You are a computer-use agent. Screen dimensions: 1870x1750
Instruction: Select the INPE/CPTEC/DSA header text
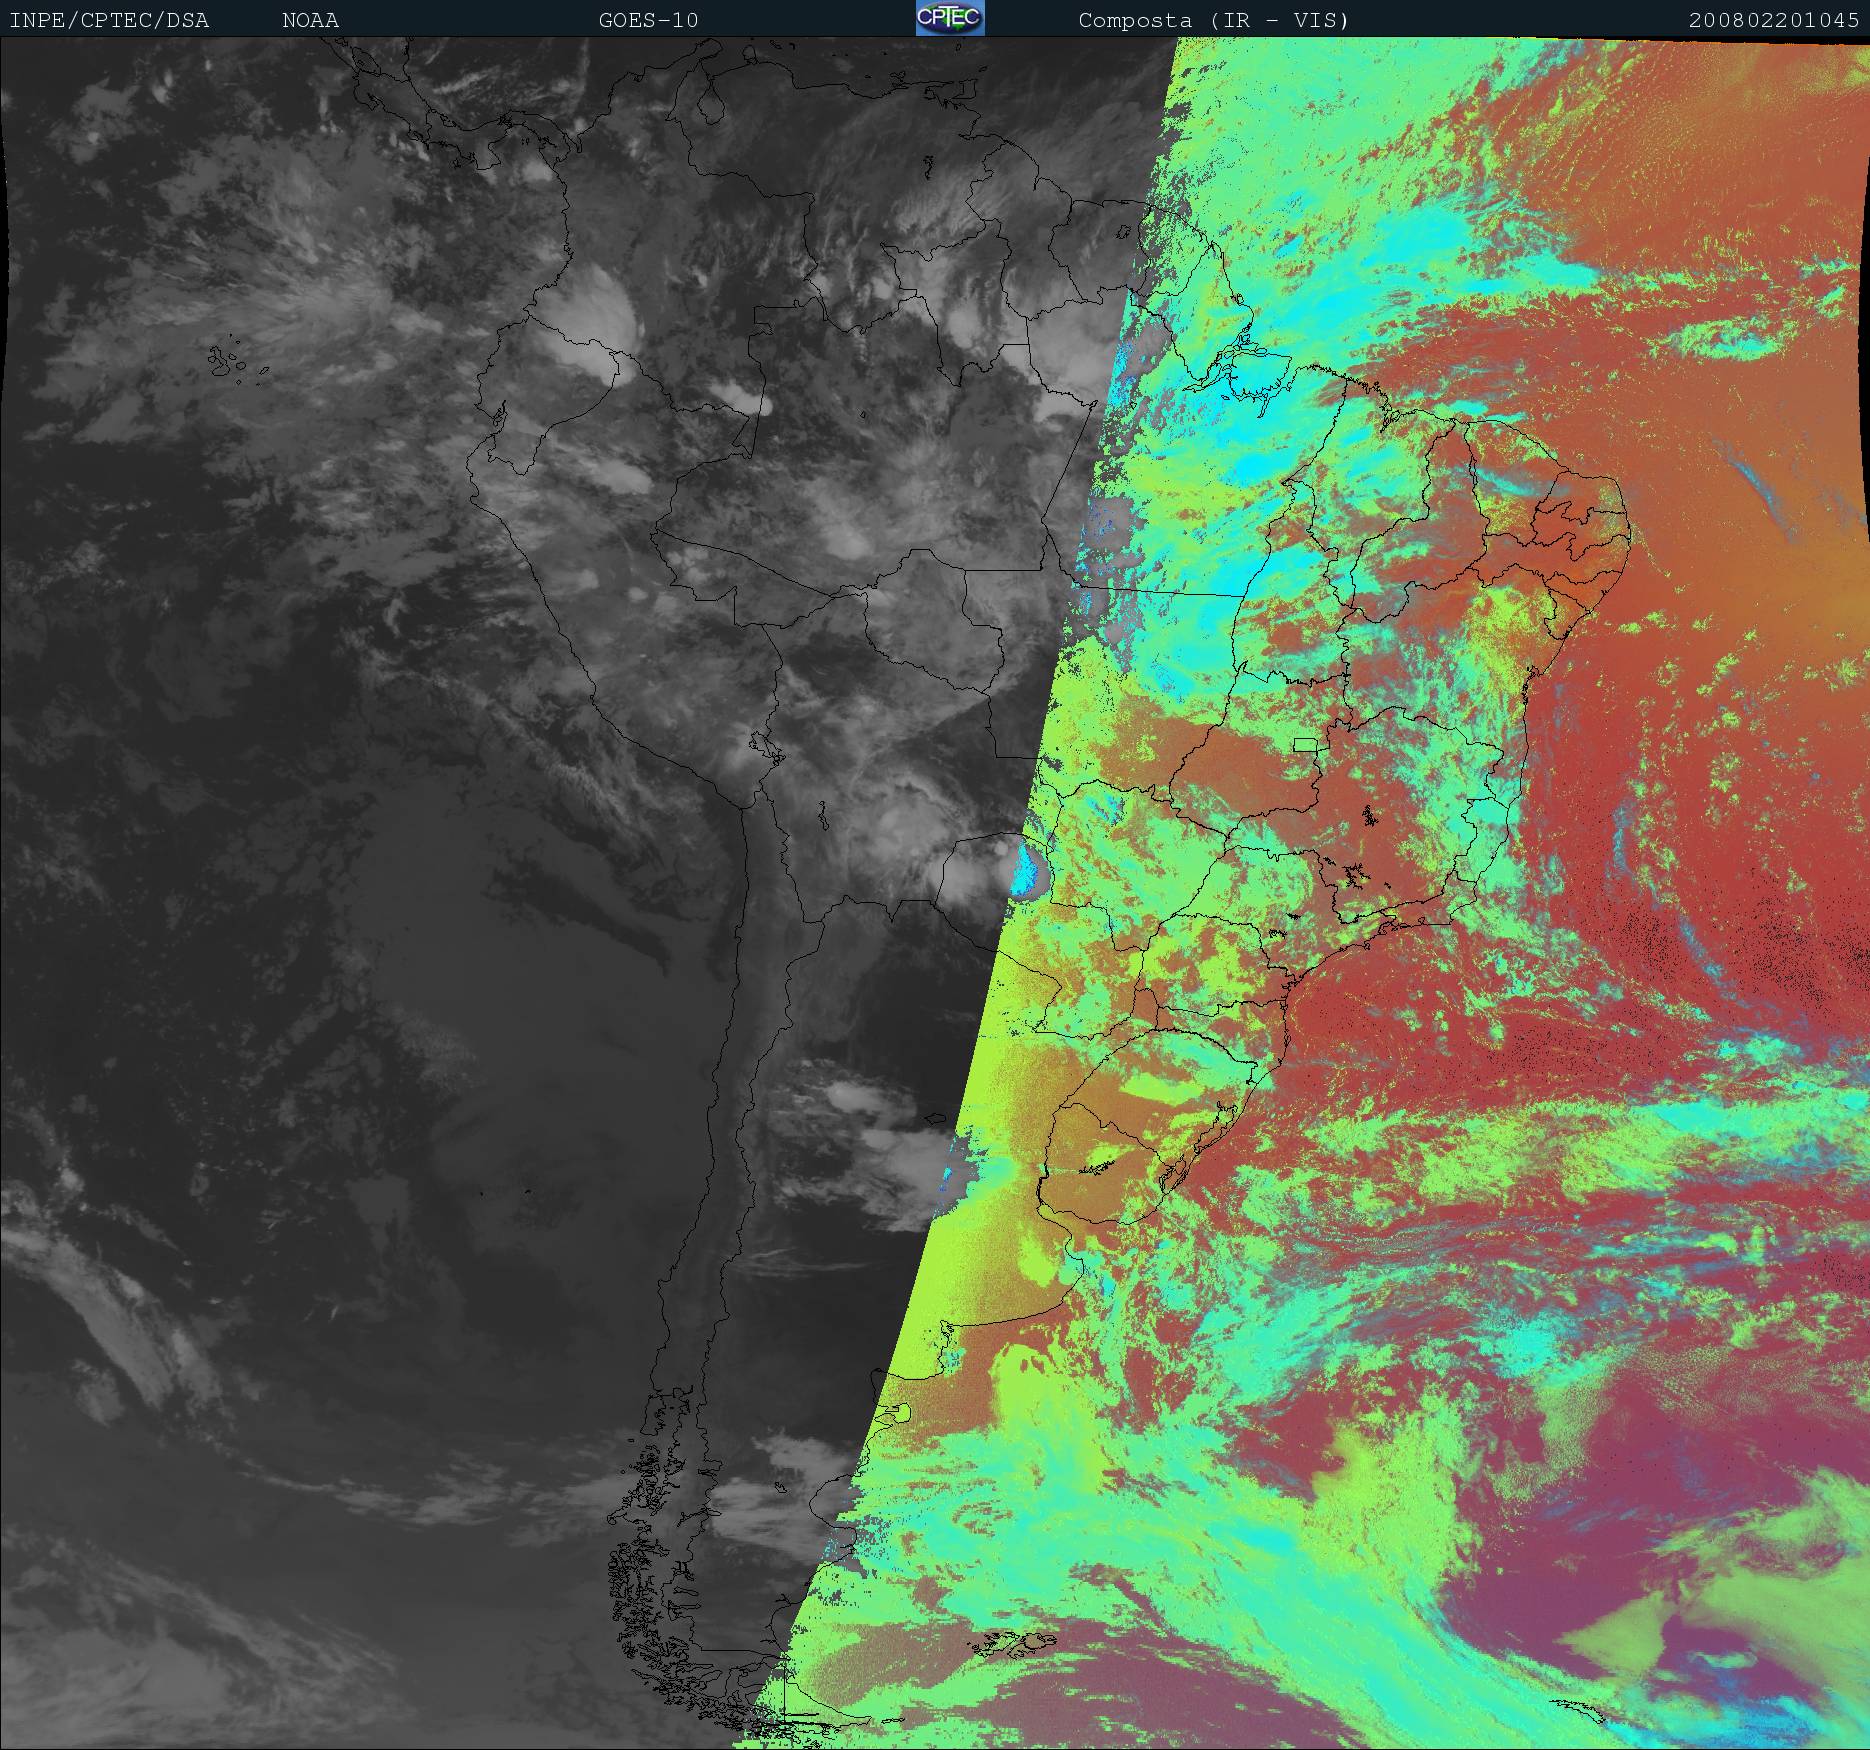pyautogui.click(x=109, y=20)
